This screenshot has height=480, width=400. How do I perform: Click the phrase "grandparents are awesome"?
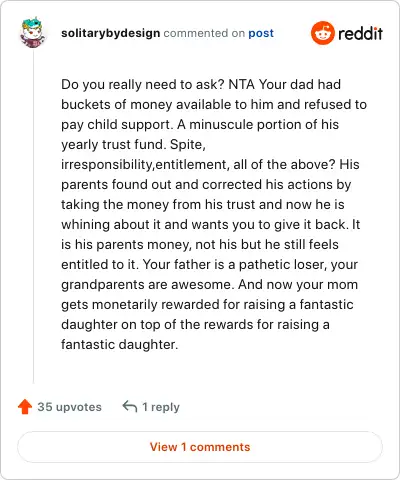click(146, 285)
